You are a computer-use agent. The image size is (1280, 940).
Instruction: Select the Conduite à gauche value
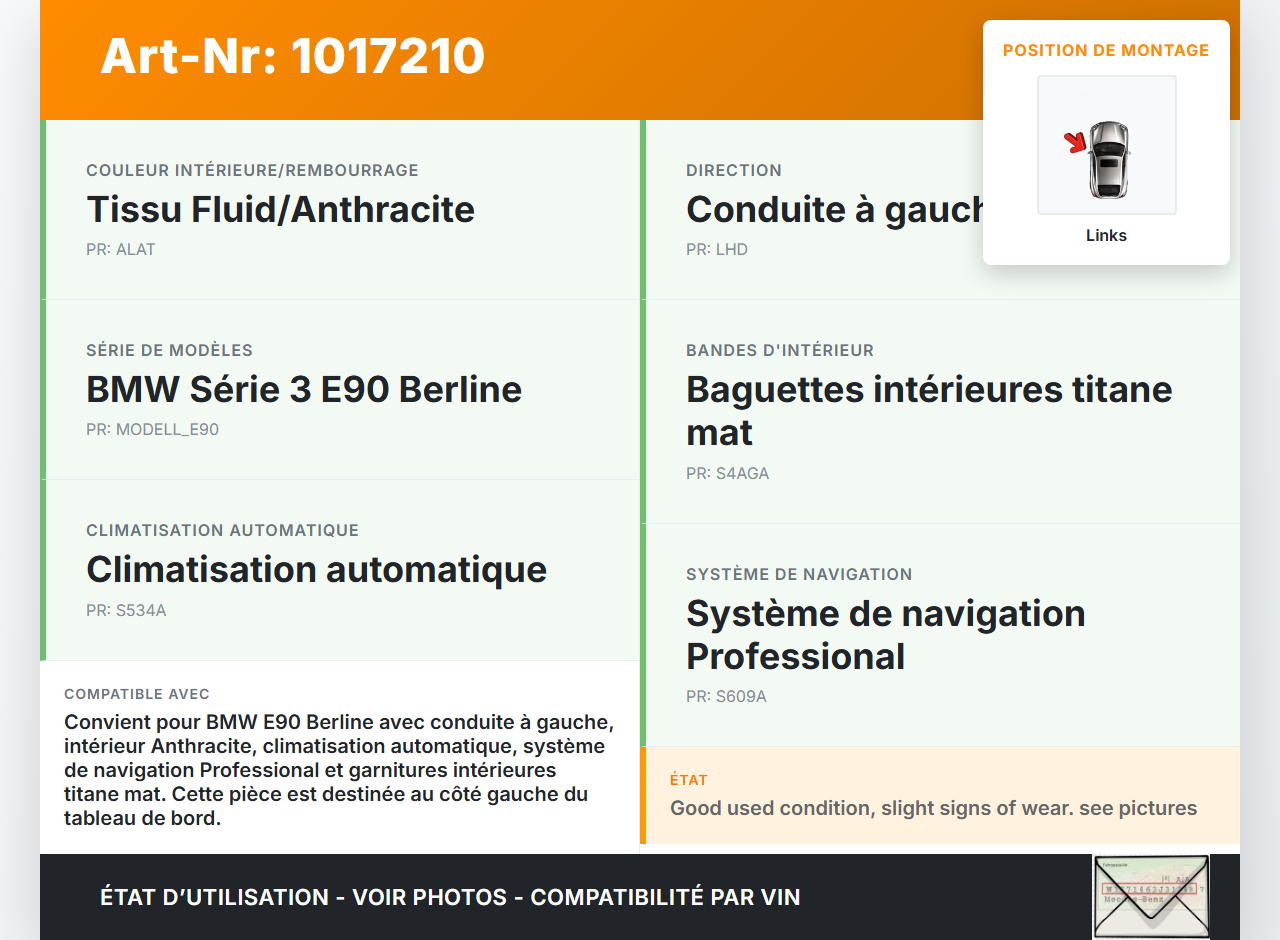tap(835, 209)
